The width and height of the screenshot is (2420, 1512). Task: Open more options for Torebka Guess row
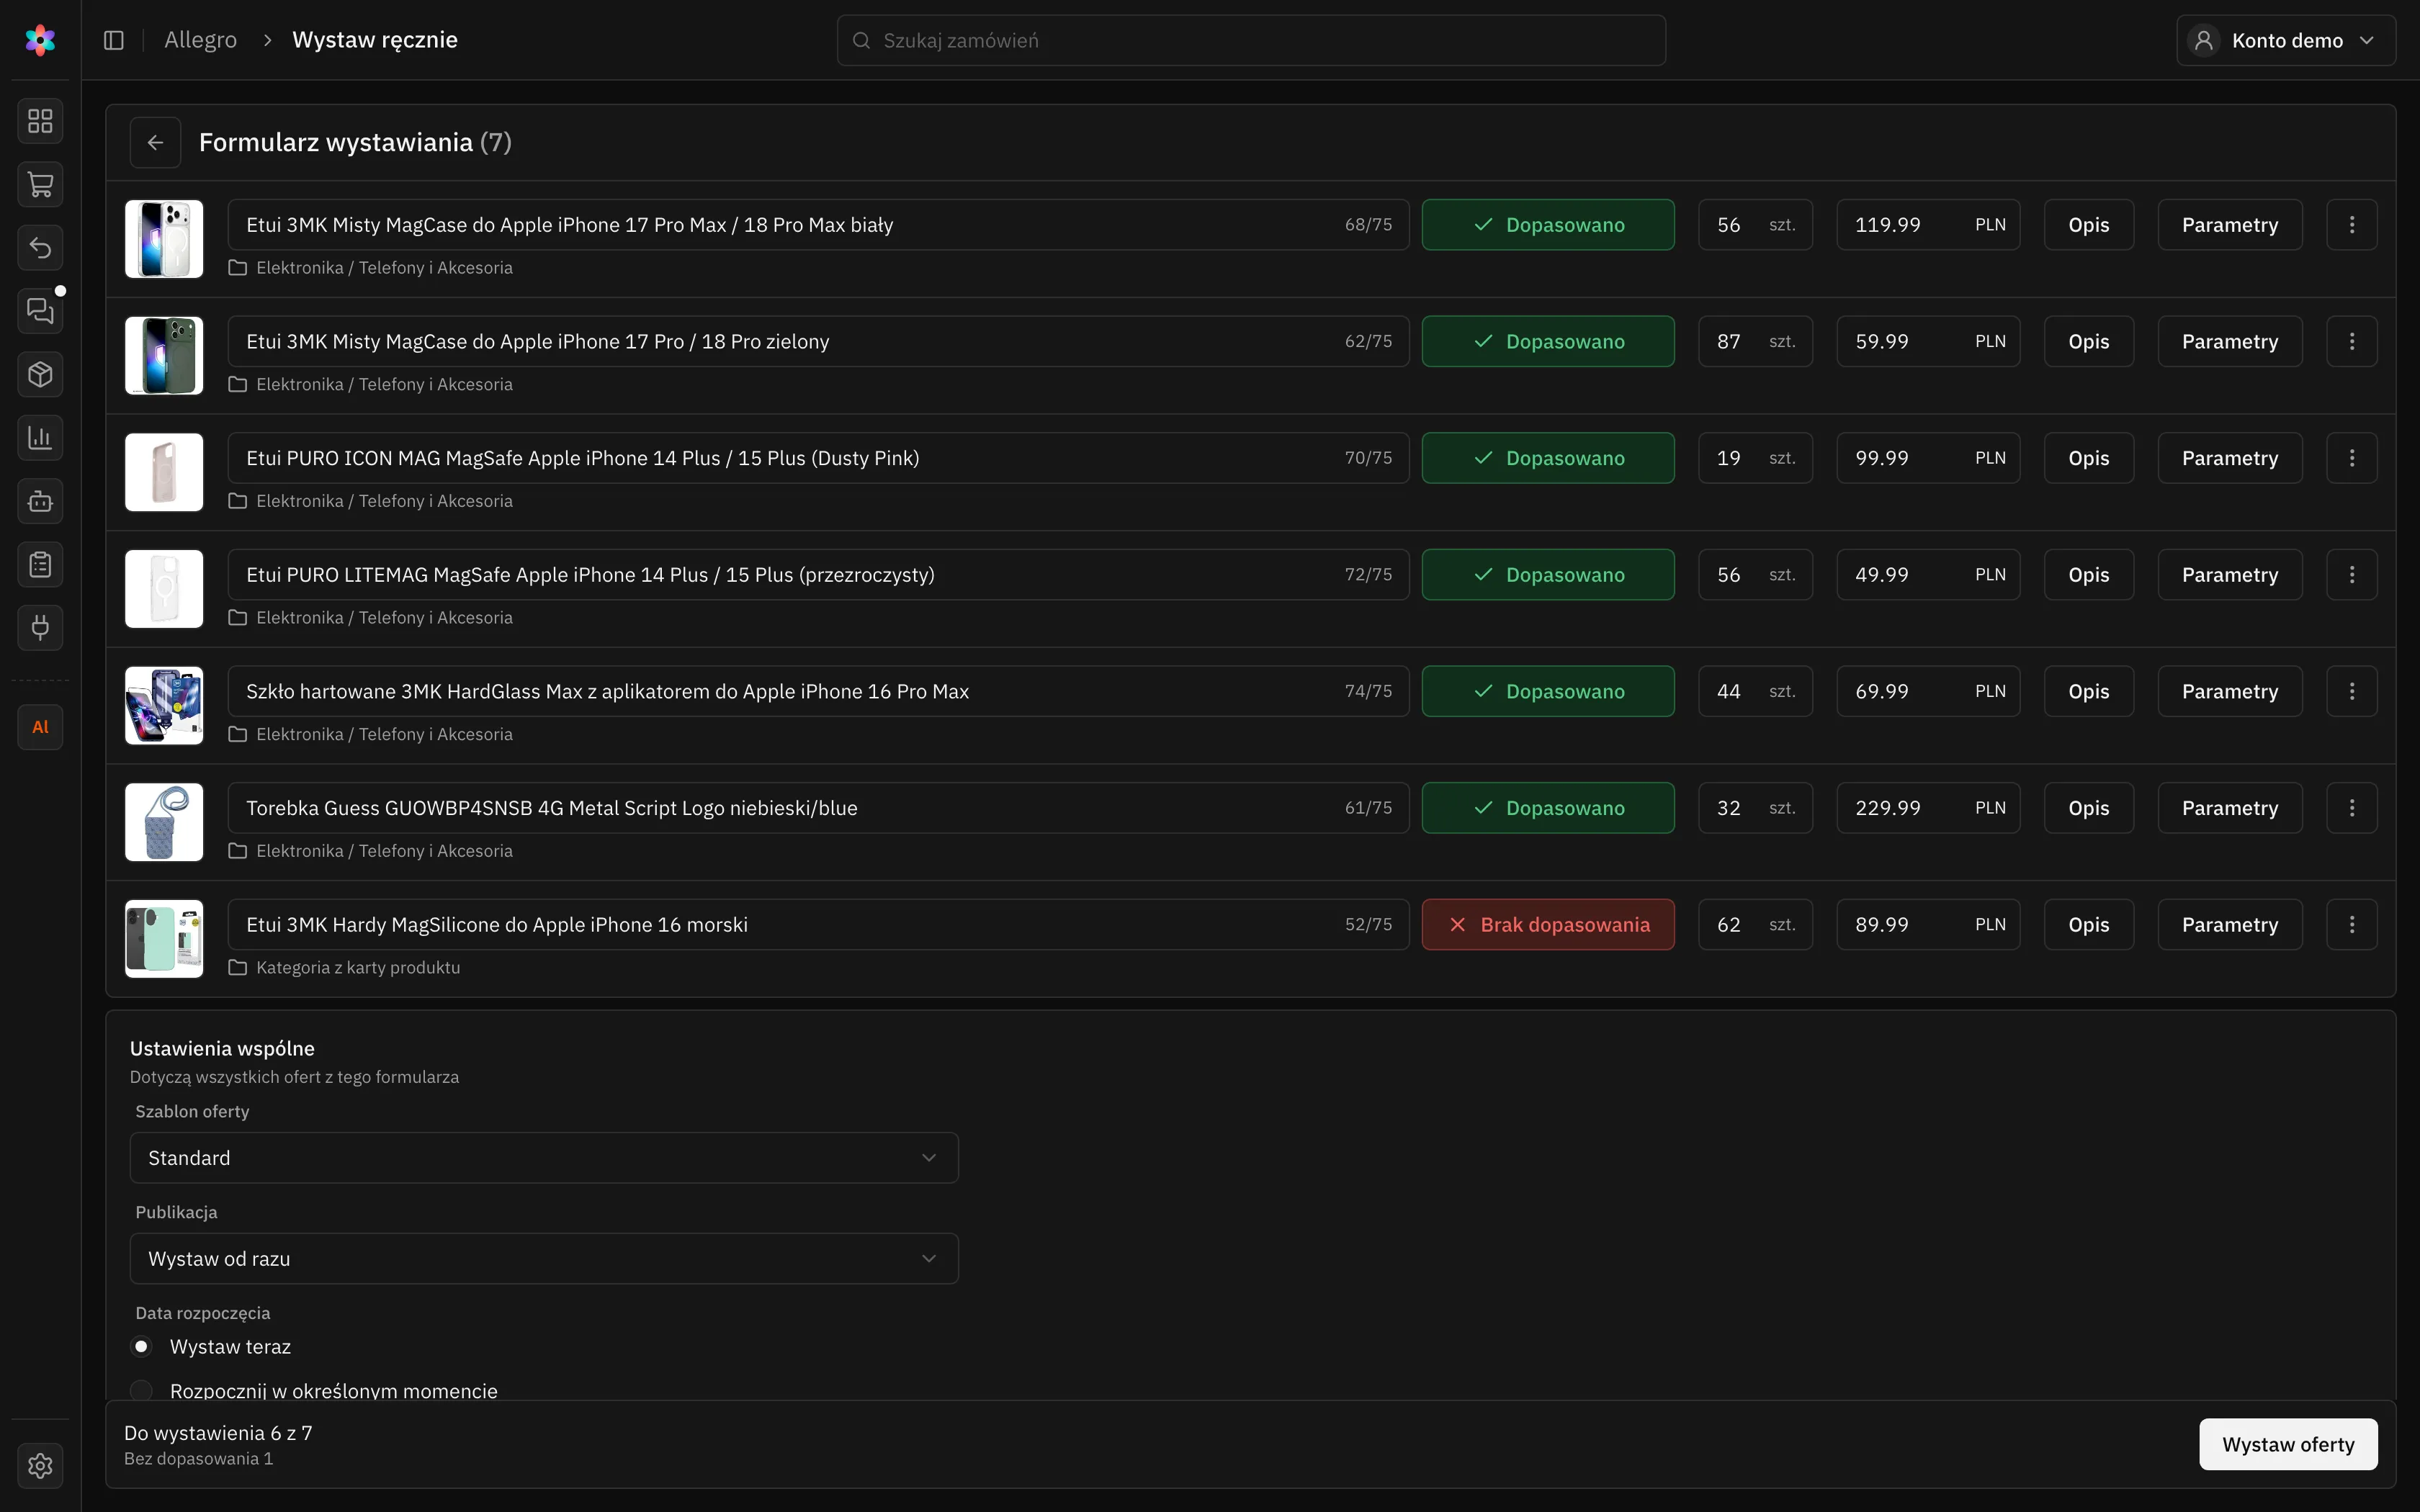tap(2352, 808)
